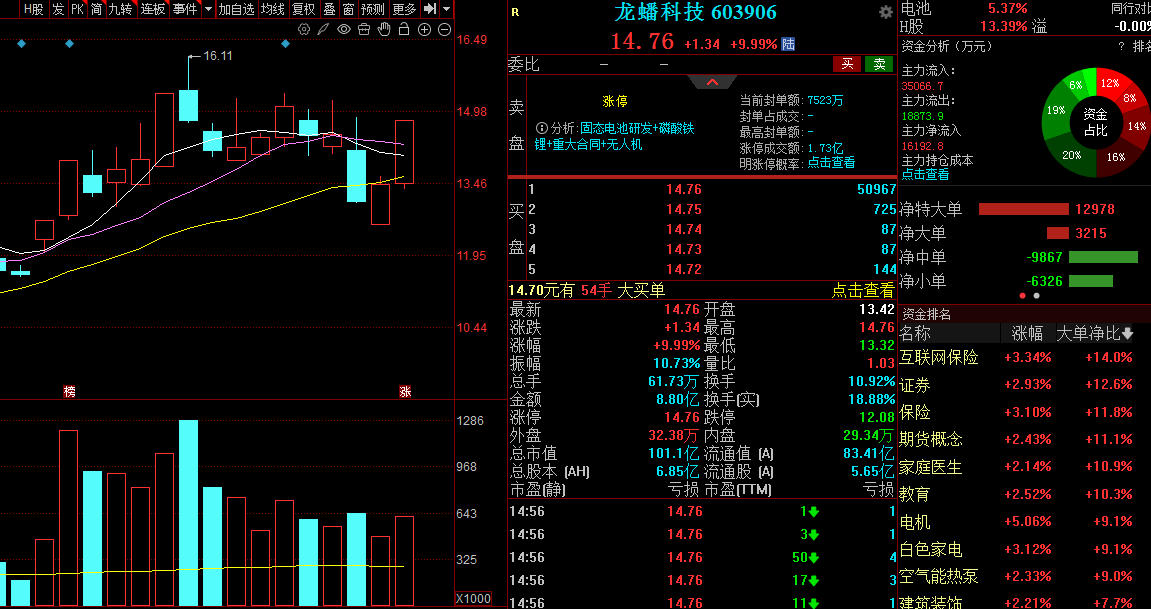Click the 叠 overlay toolbar item
Screen dimensions: 1151x609
point(330,9)
